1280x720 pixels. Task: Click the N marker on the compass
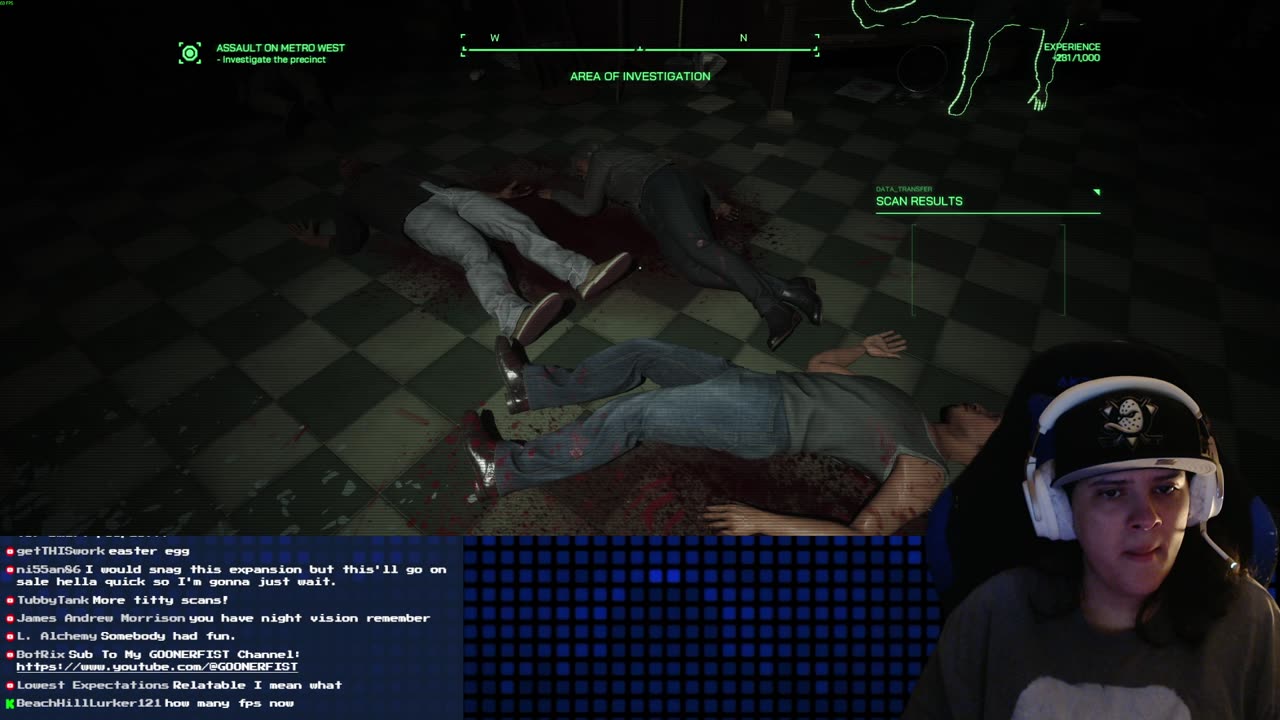(x=743, y=38)
